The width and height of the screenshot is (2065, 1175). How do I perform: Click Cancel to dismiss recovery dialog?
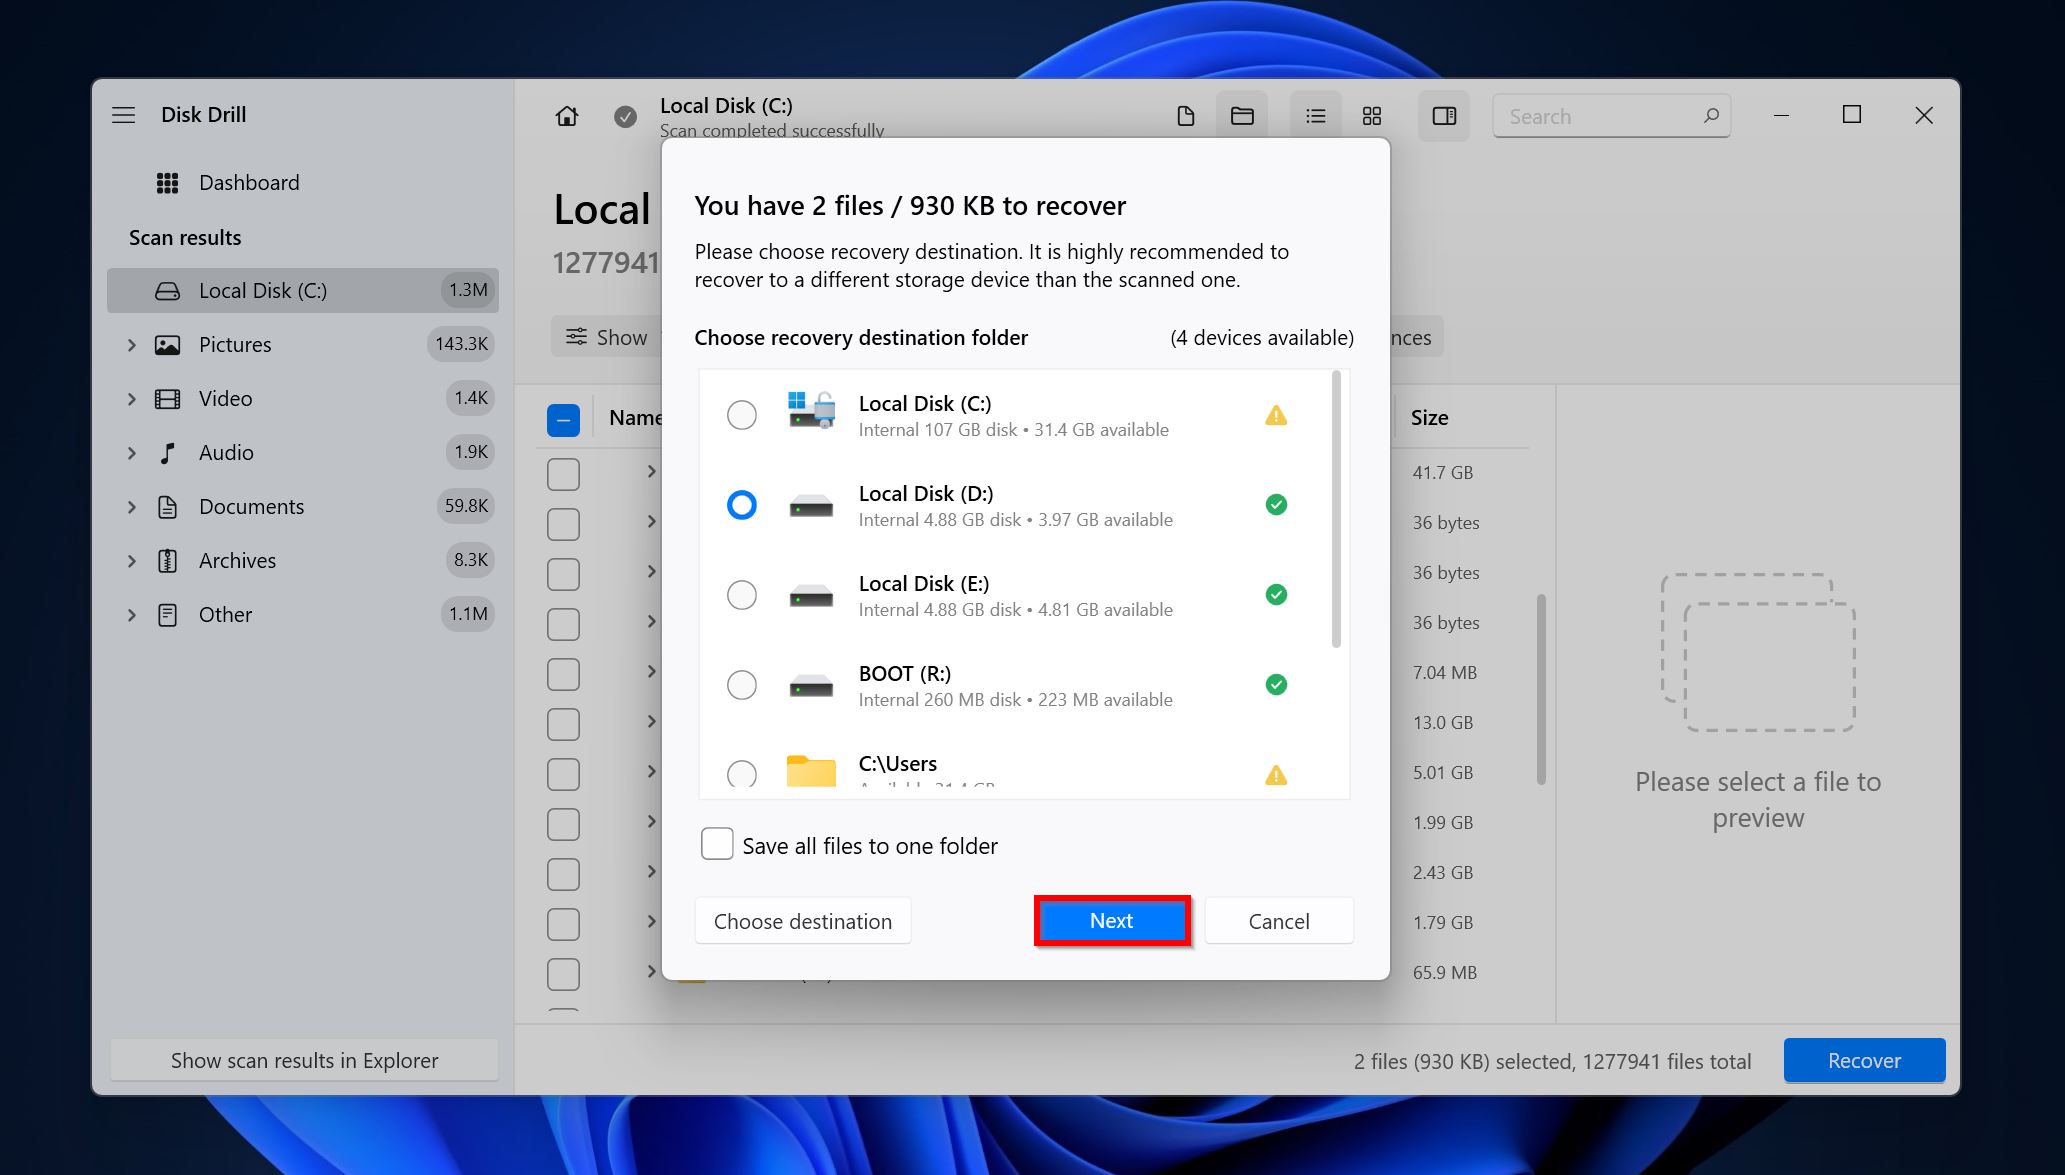(1278, 921)
